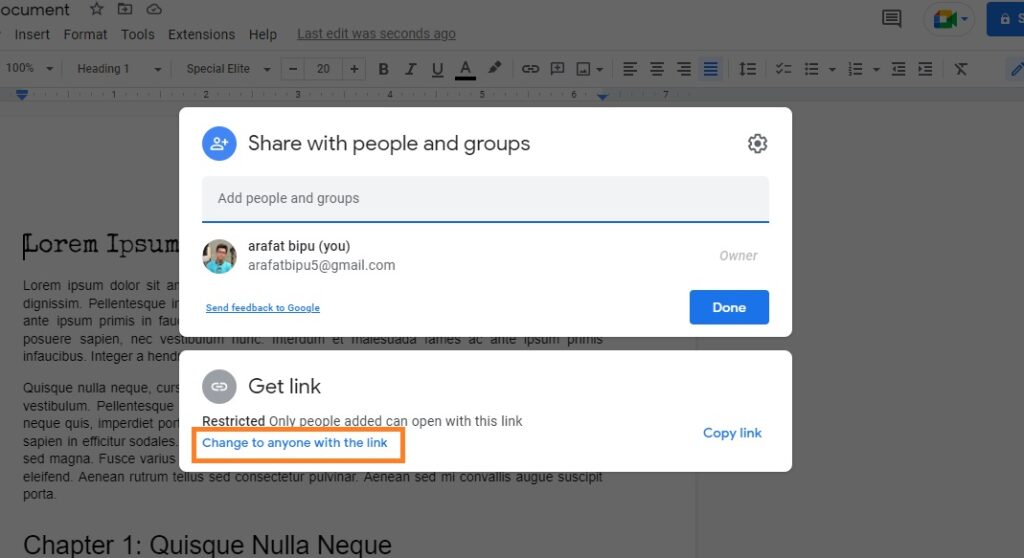Click Send feedback to Google link

click(263, 308)
